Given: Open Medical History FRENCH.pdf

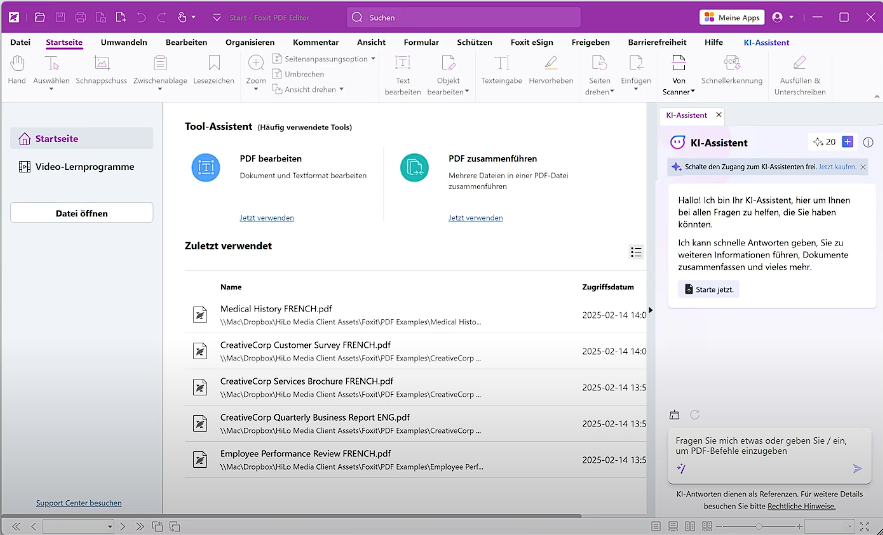Looking at the screenshot, I should (x=416, y=315).
